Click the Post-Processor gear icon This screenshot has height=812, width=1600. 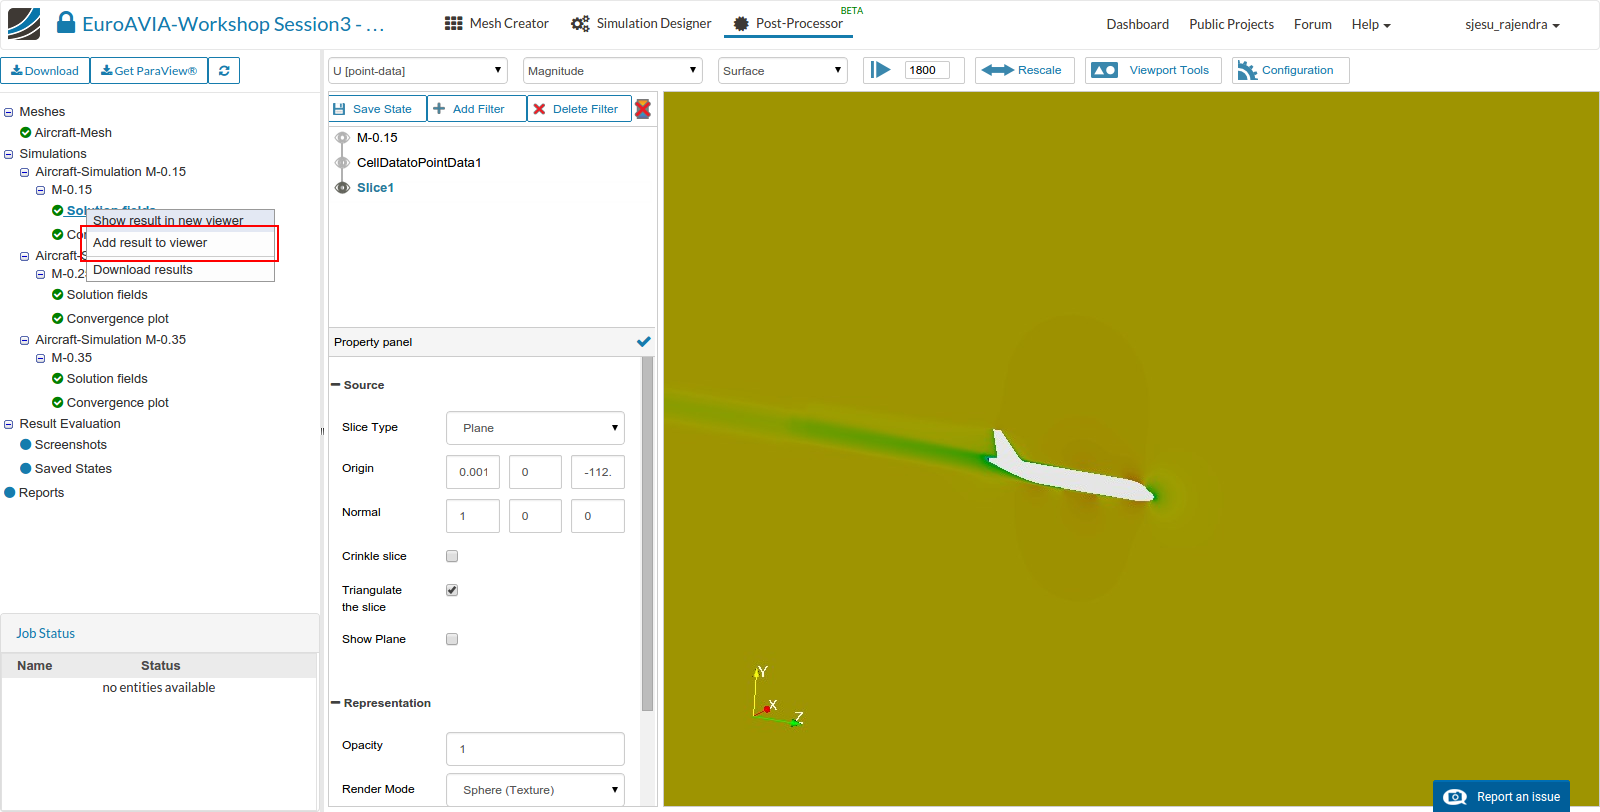coord(741,23)
